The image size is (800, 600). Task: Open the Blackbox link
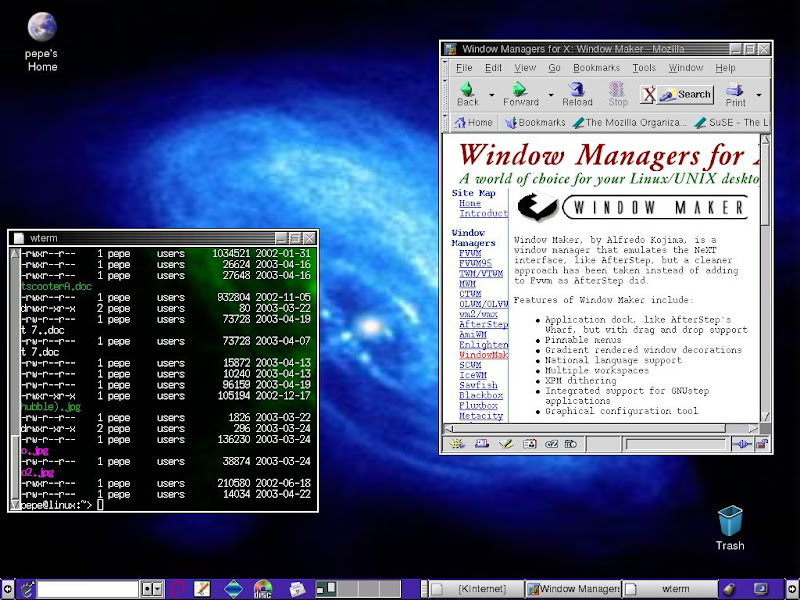(x=481, y=395)
